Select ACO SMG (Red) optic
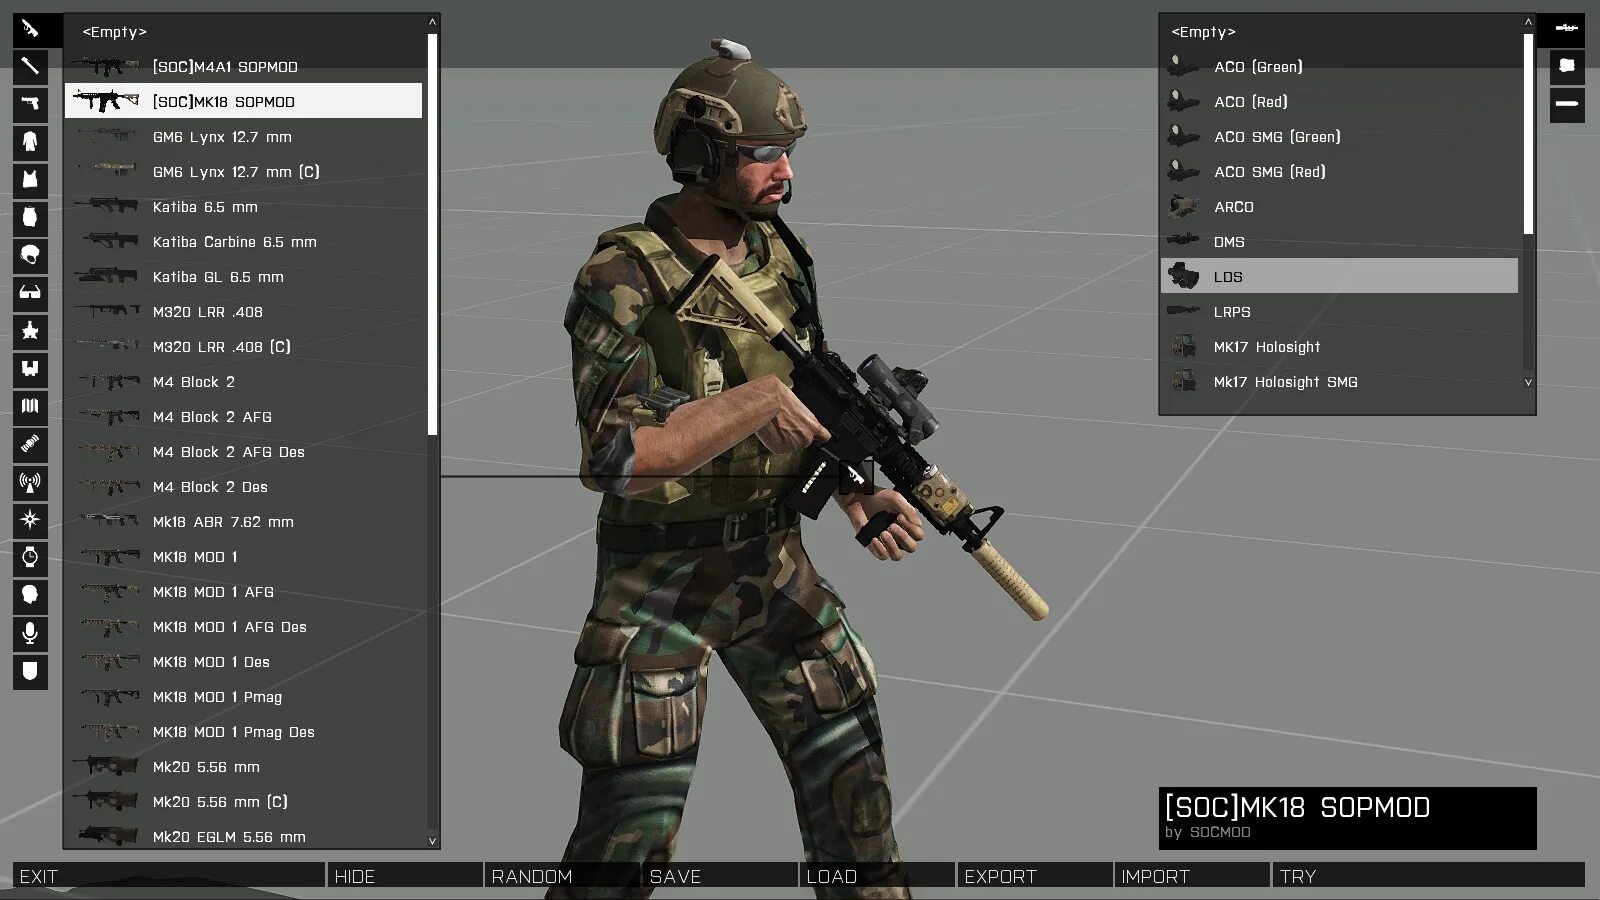Screen dimensions: 1600x900 pyautogui.click(x=1340, y=172)
